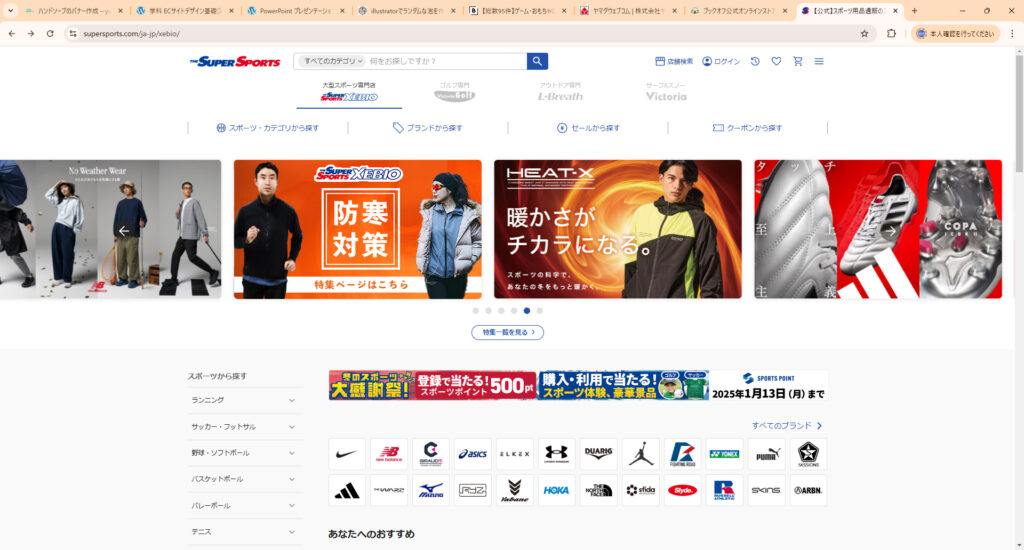Click the blue search magnifier button
Screen dimensions: 1024x550
coord(537,61)
